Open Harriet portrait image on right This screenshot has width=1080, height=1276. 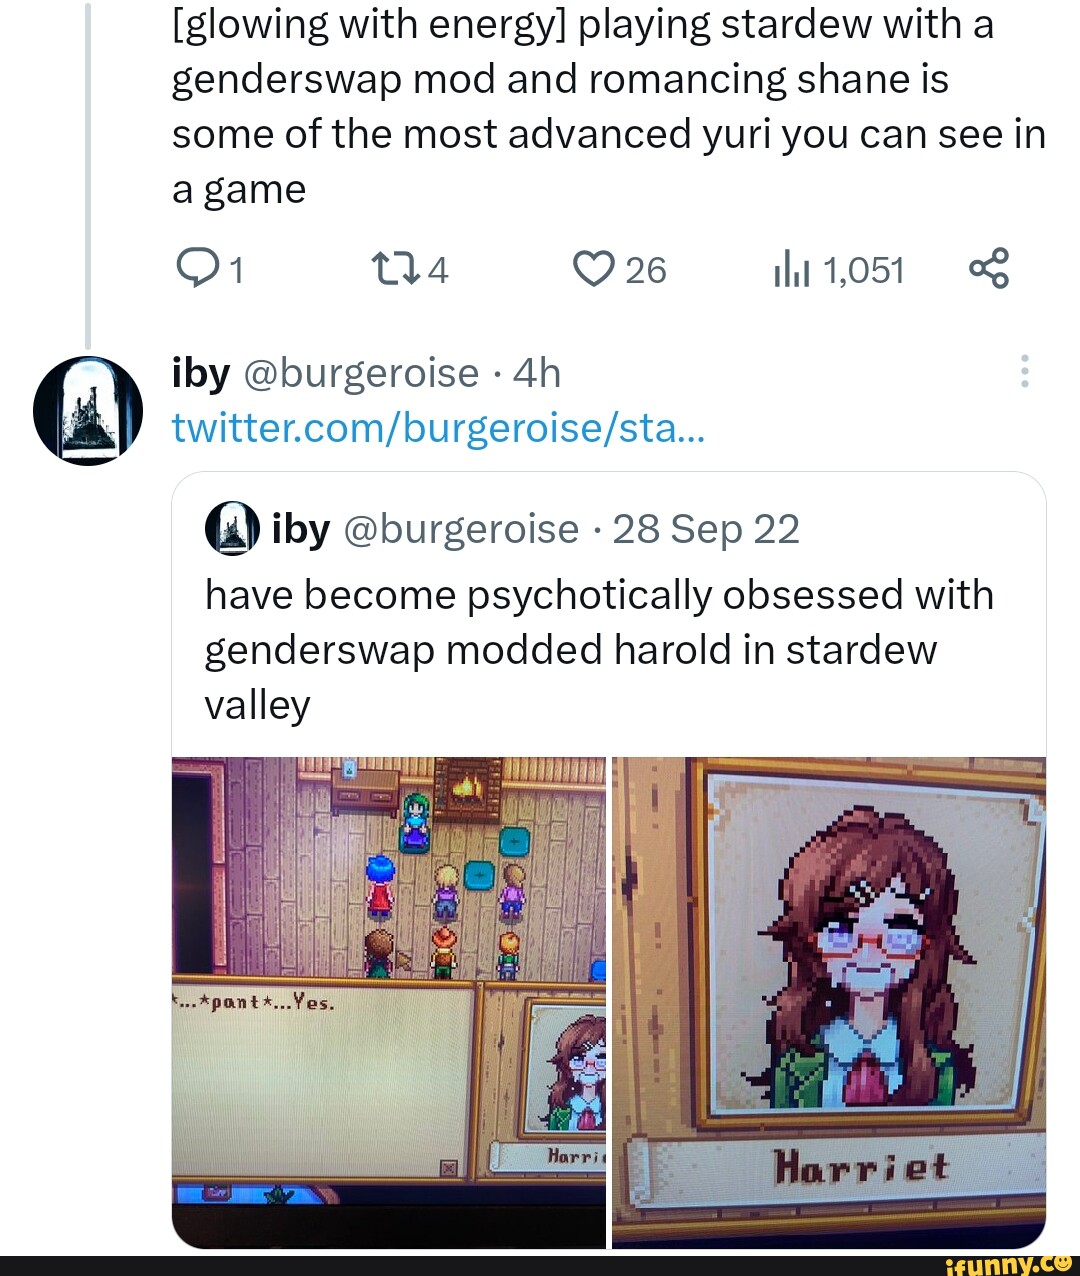829,1002
